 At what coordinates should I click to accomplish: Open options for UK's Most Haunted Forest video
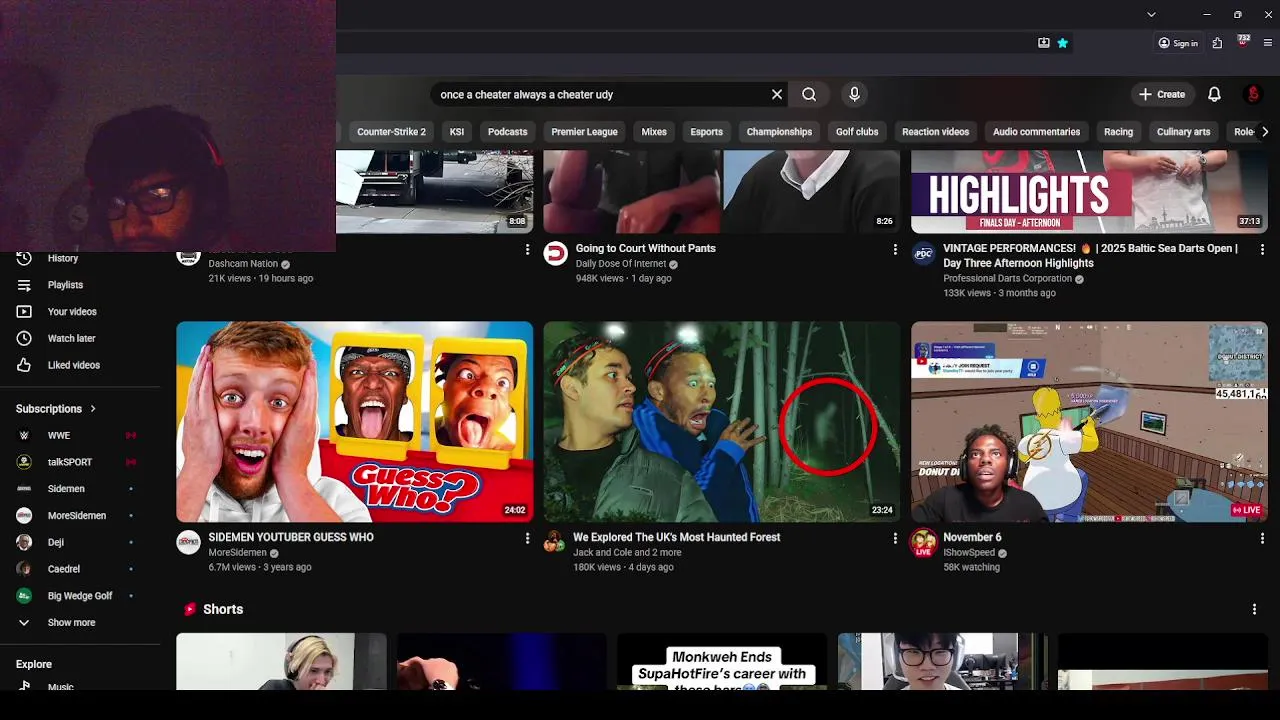[x=895, y=538]
